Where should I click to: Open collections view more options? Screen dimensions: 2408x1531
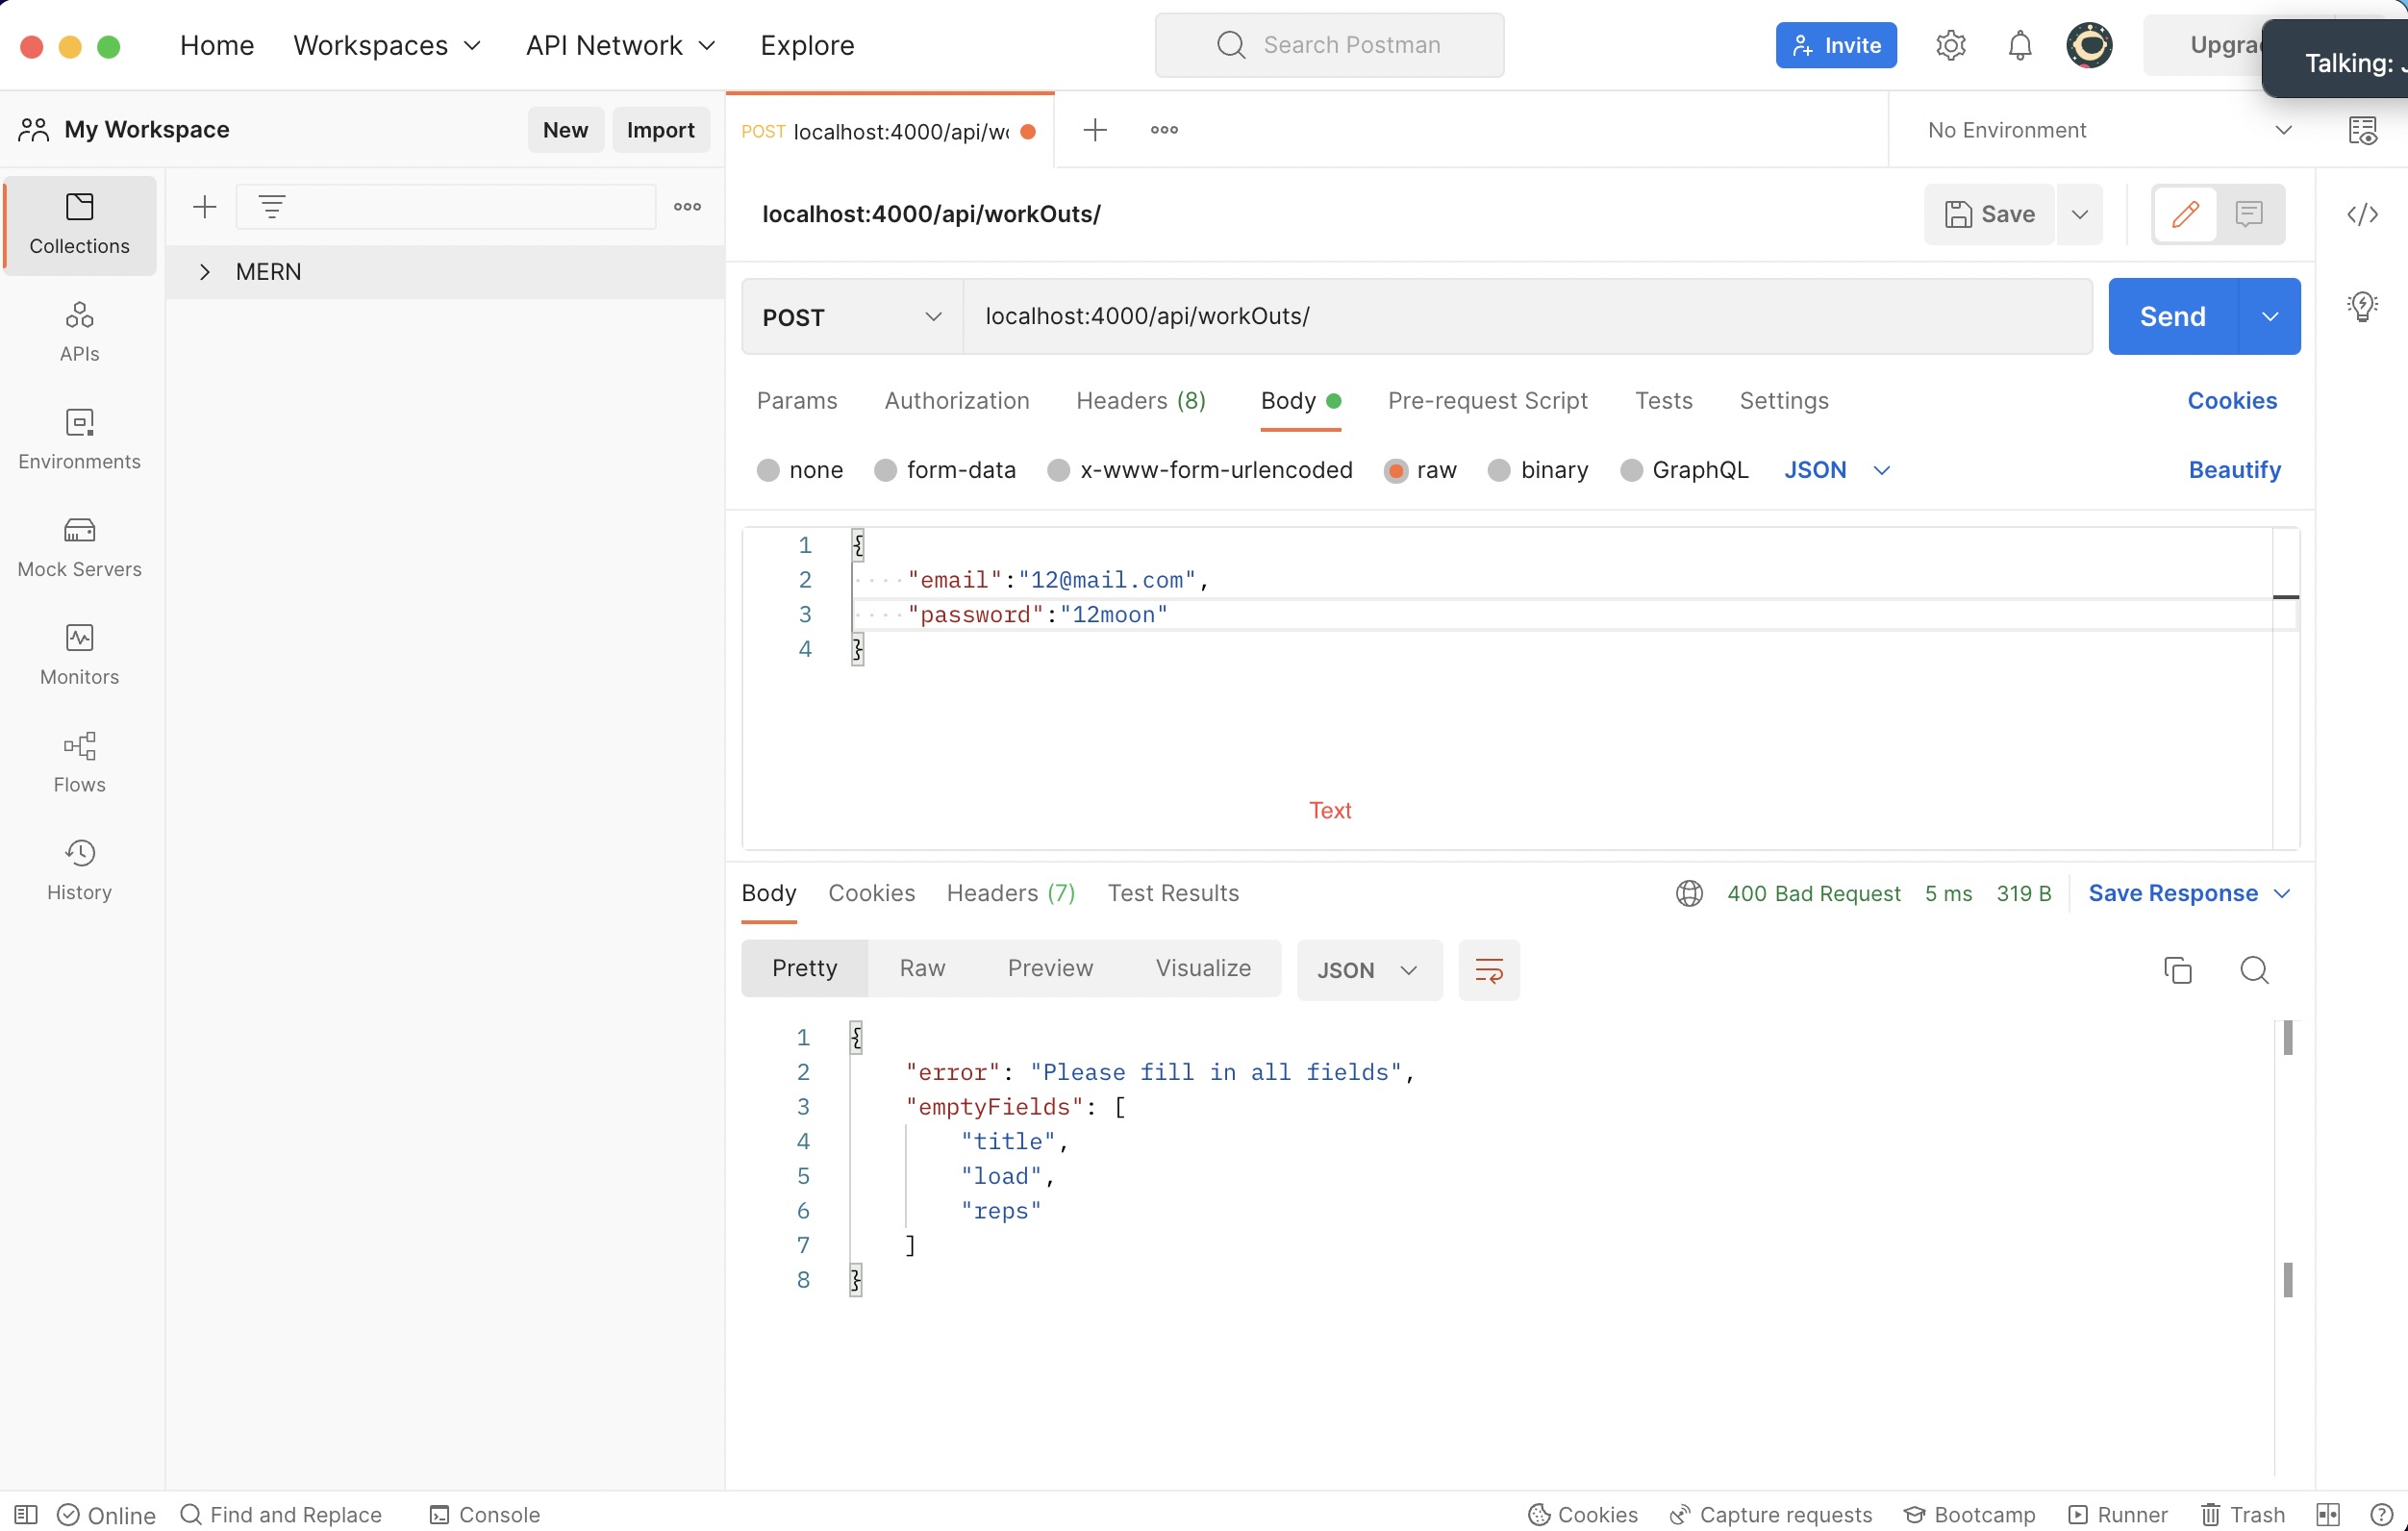[x=687, y=207]
